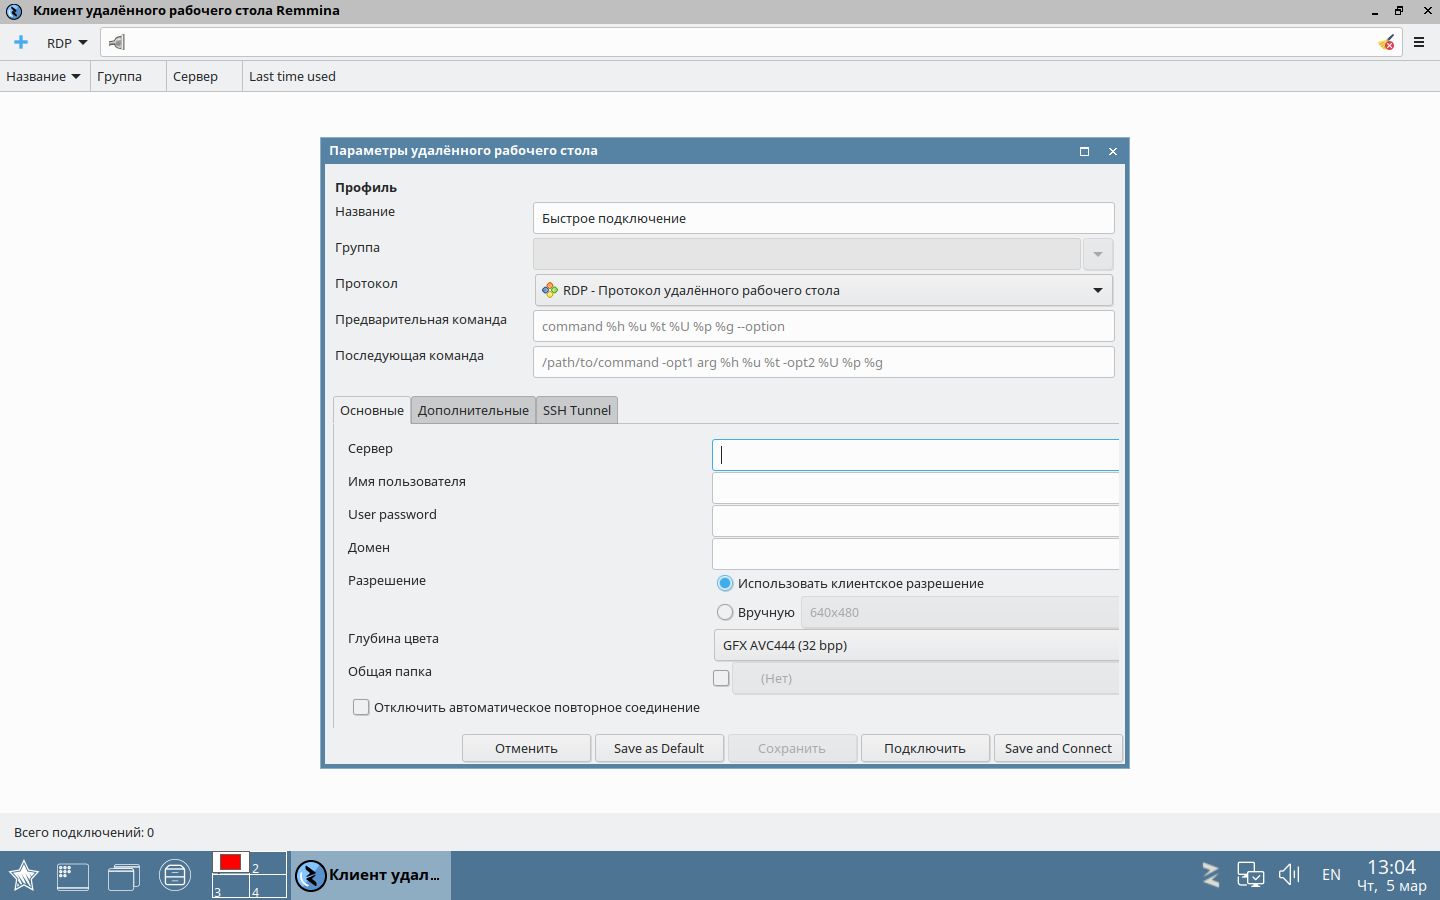Click the Имя пользователя input field
The image size is (1440, 900).
point(915,488)
